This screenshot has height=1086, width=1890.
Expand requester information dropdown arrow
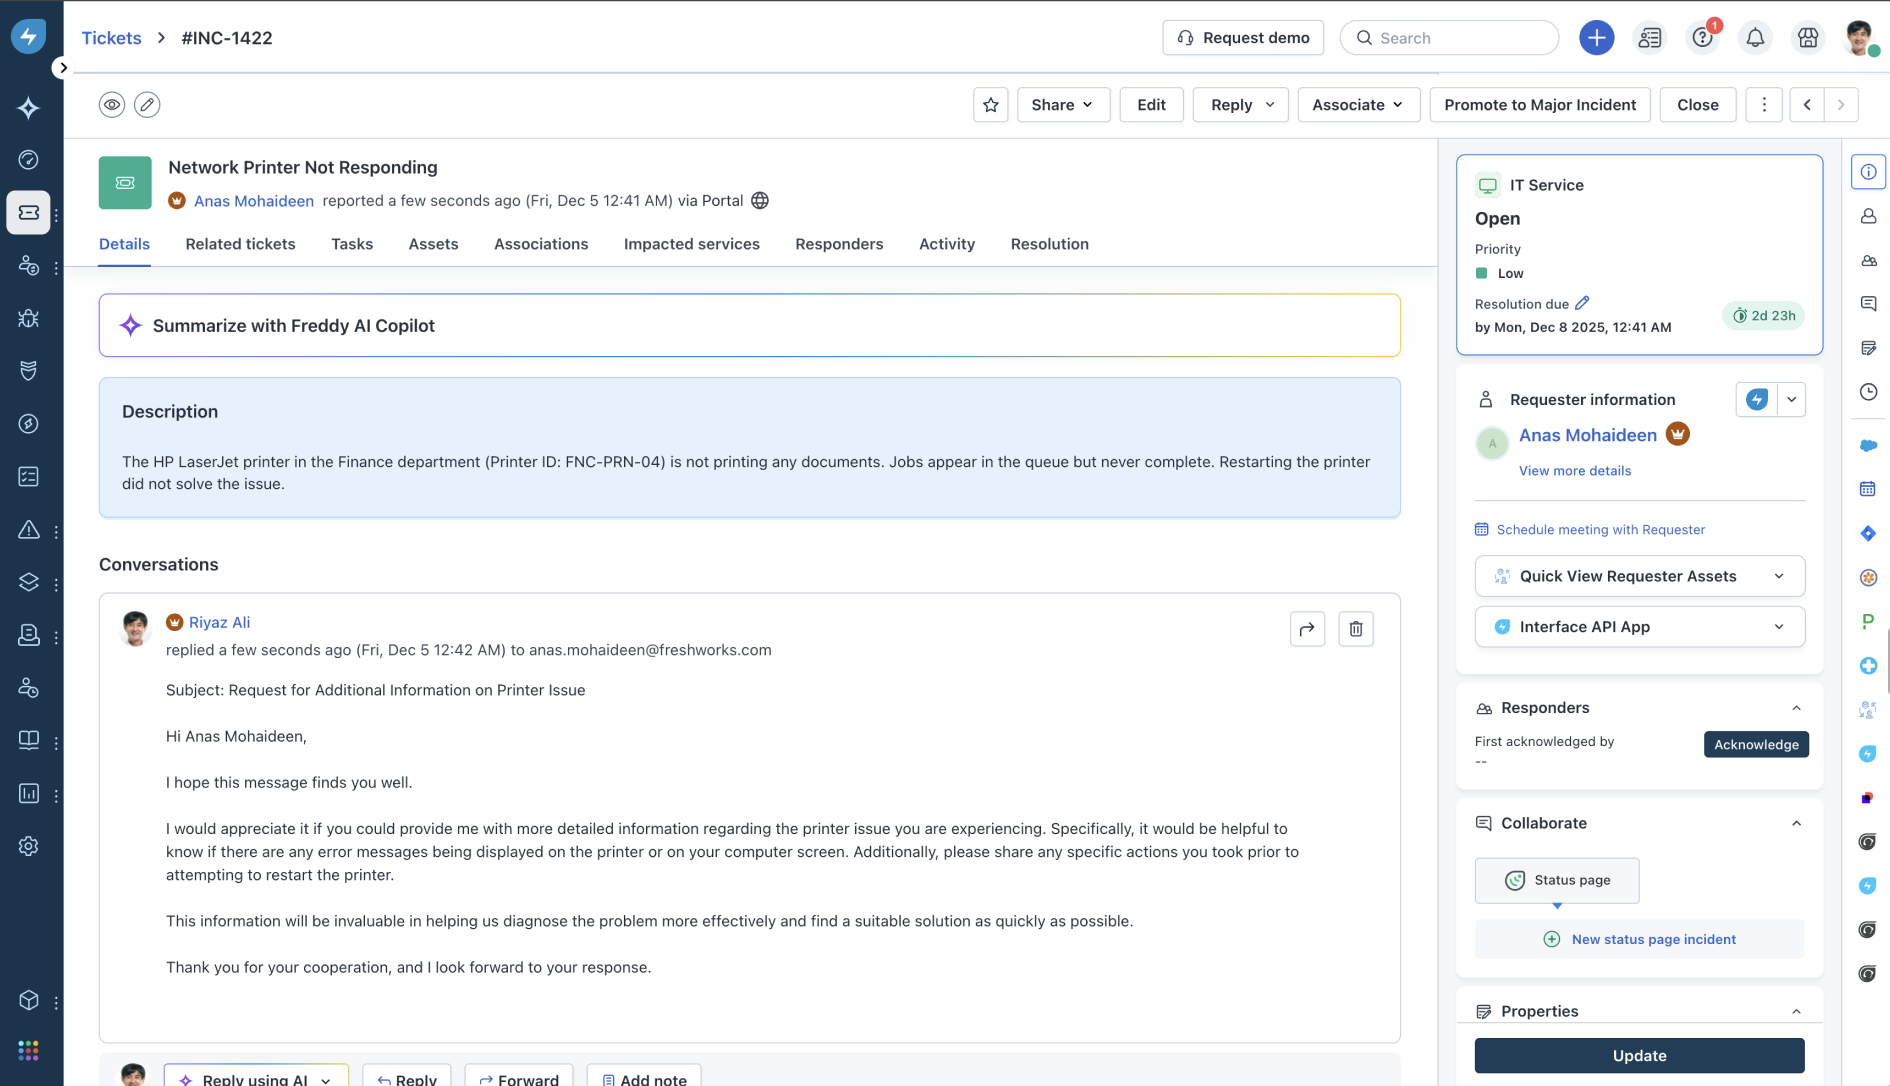[1791, 399]
